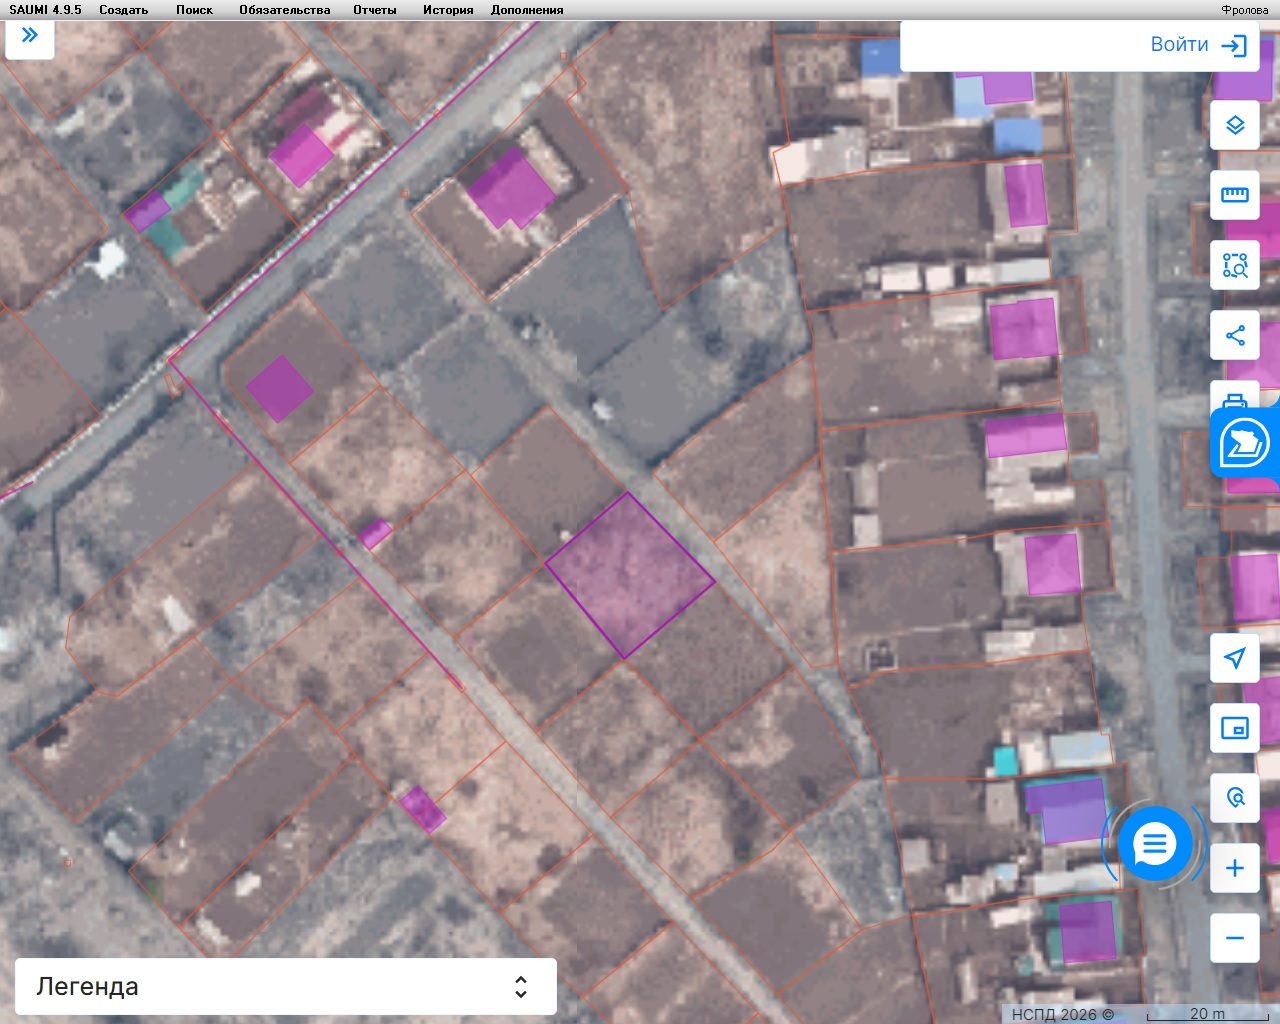This screenshot has height=1024, width=1280.
Task: Open the Поиск menu
Action: point(194,10)
